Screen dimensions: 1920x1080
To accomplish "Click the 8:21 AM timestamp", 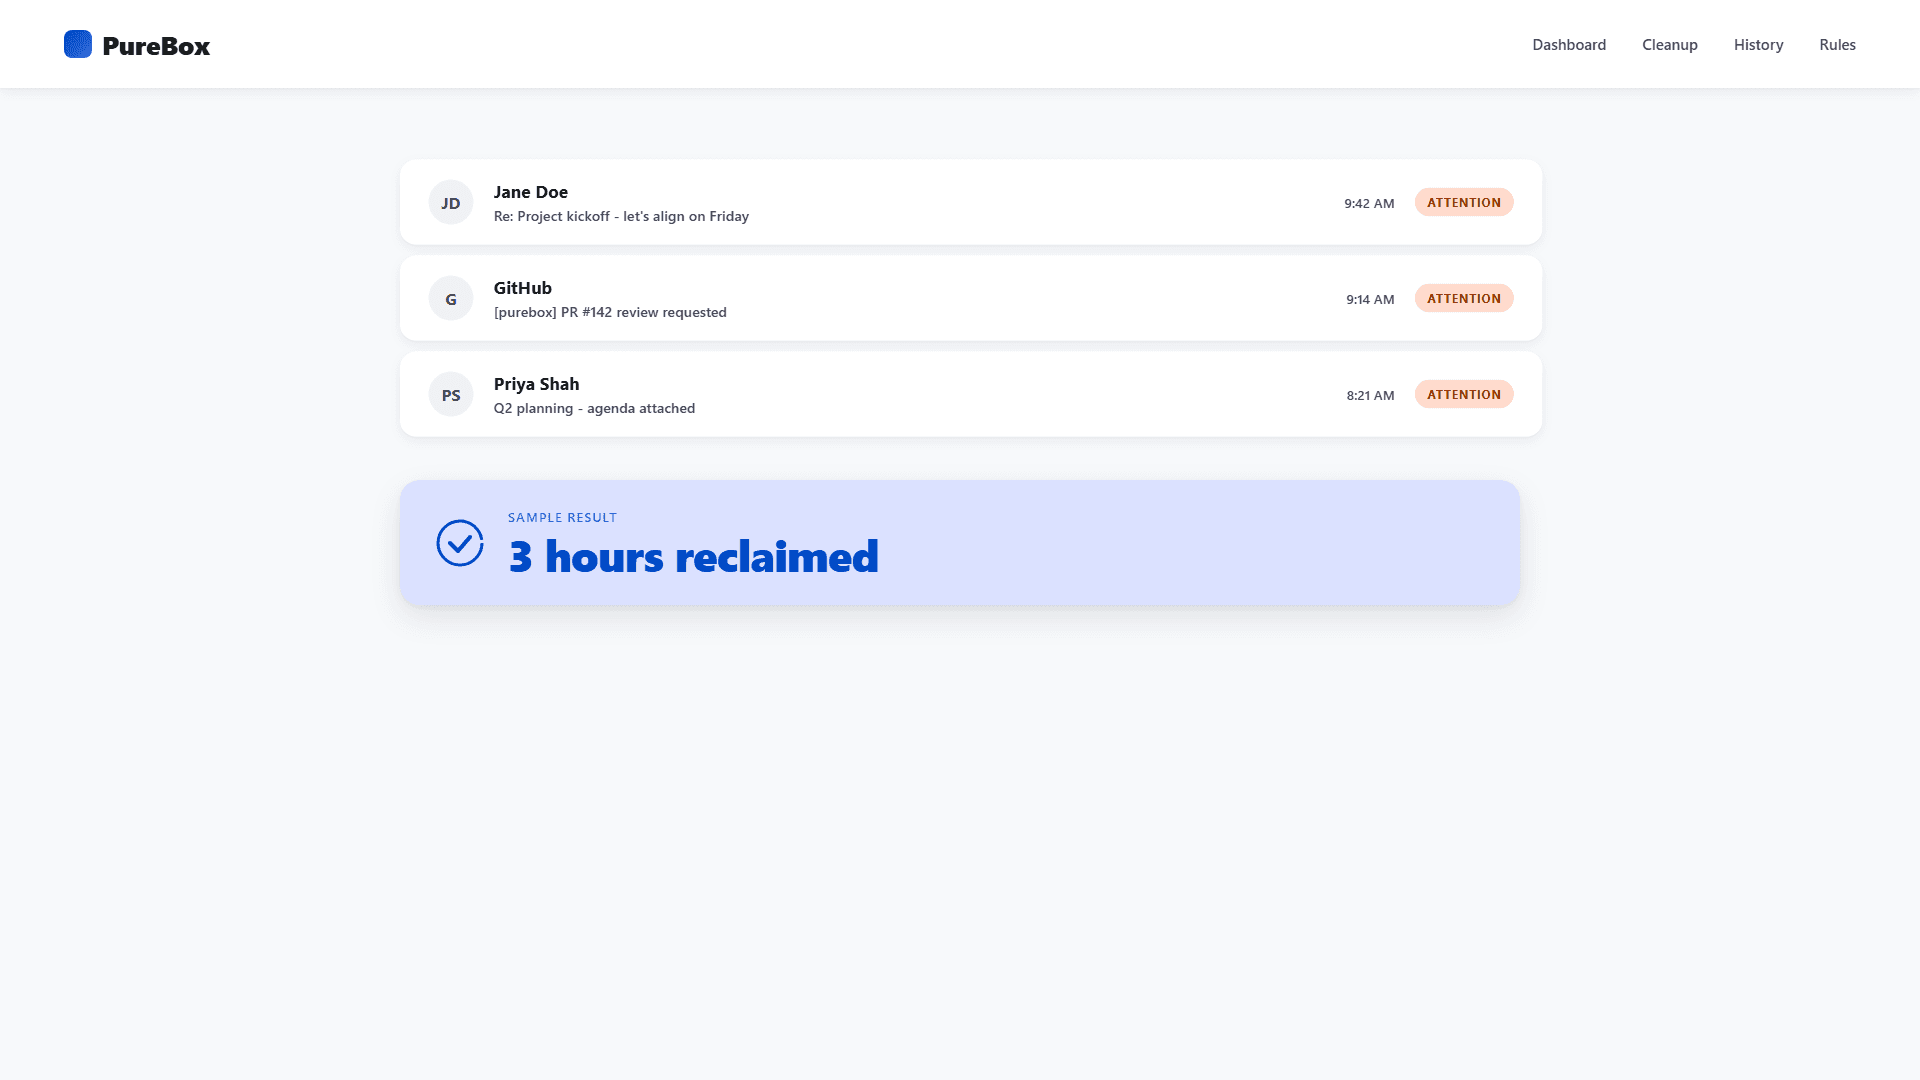I will click(1370, 395).
